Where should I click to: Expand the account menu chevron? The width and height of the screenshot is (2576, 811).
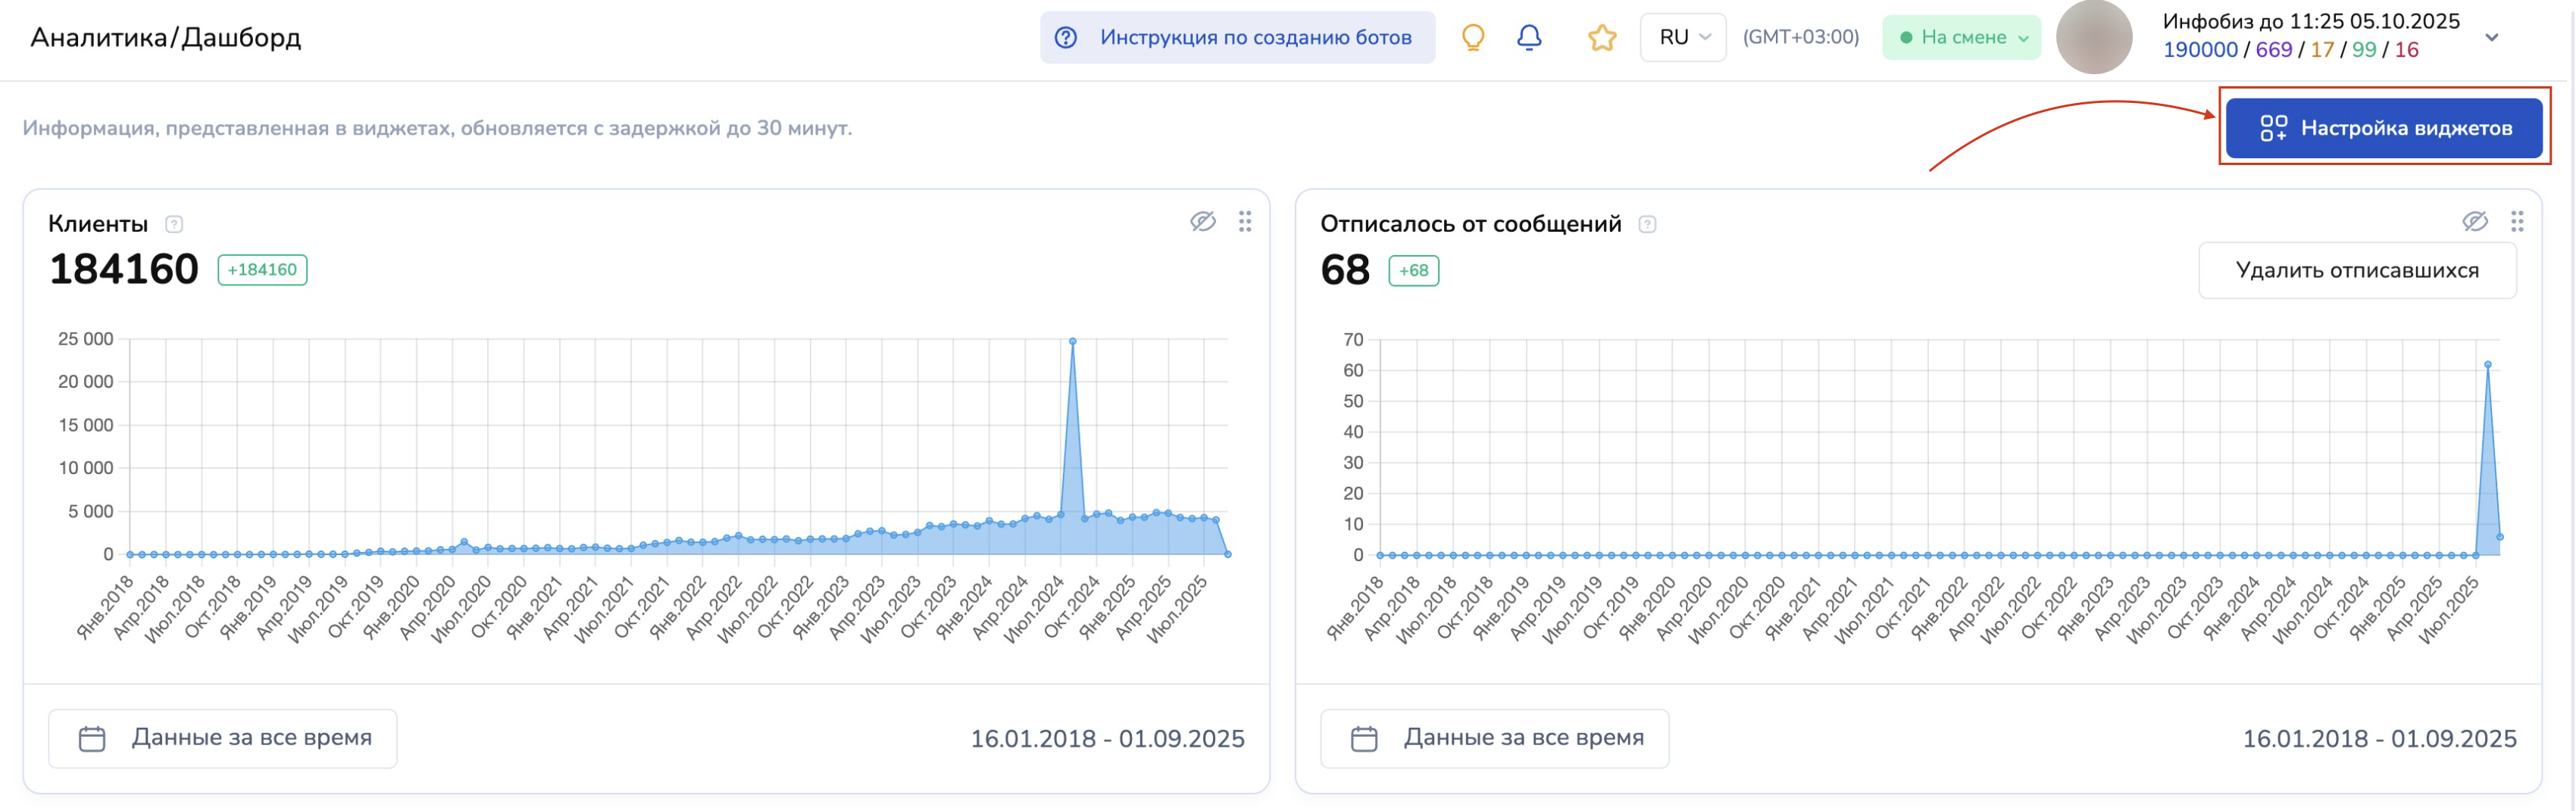click(x=2491, y=38)
